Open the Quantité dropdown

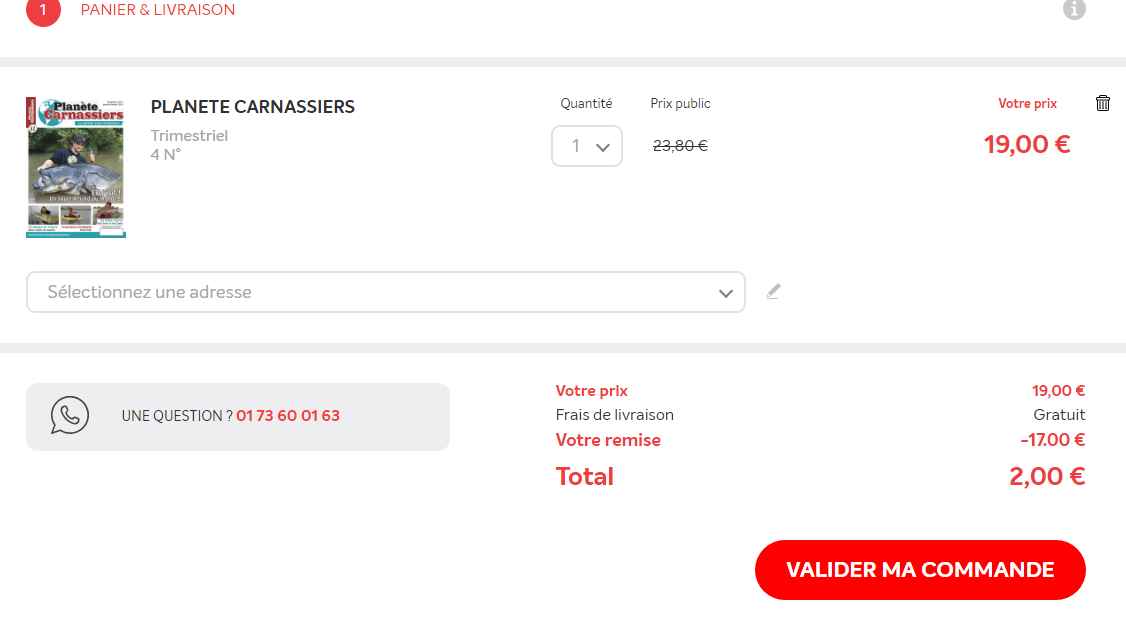point(587,146)
